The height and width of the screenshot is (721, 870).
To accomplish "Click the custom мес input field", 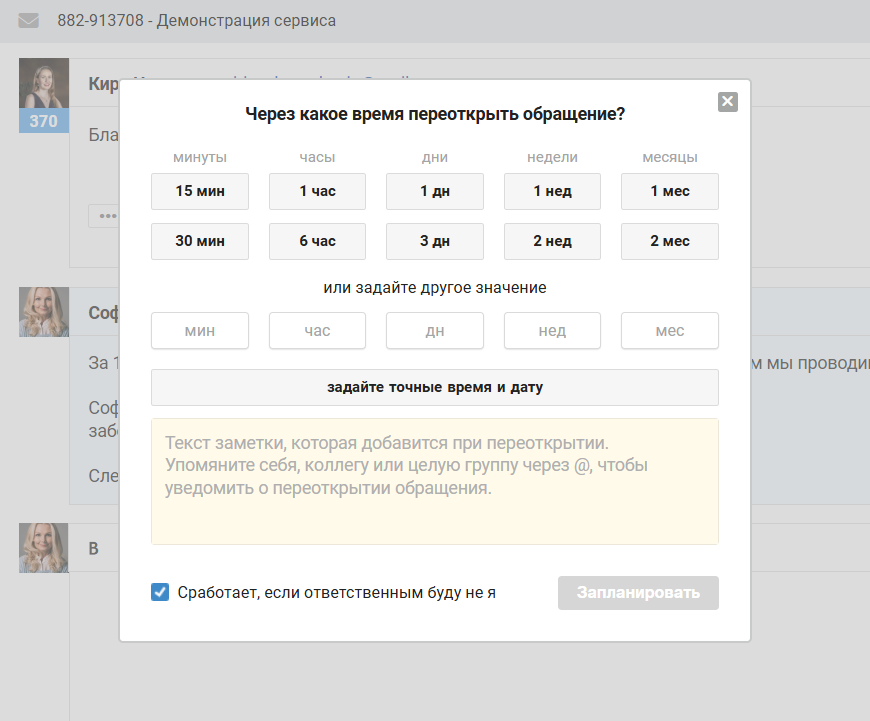I will (670, 331).
